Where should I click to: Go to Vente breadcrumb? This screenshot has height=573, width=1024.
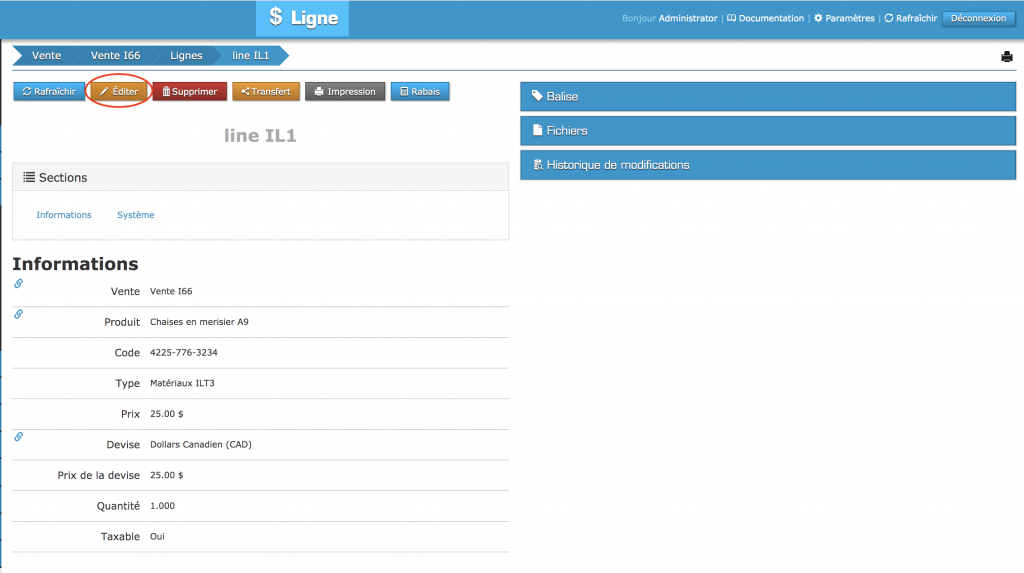coord(46,56)
